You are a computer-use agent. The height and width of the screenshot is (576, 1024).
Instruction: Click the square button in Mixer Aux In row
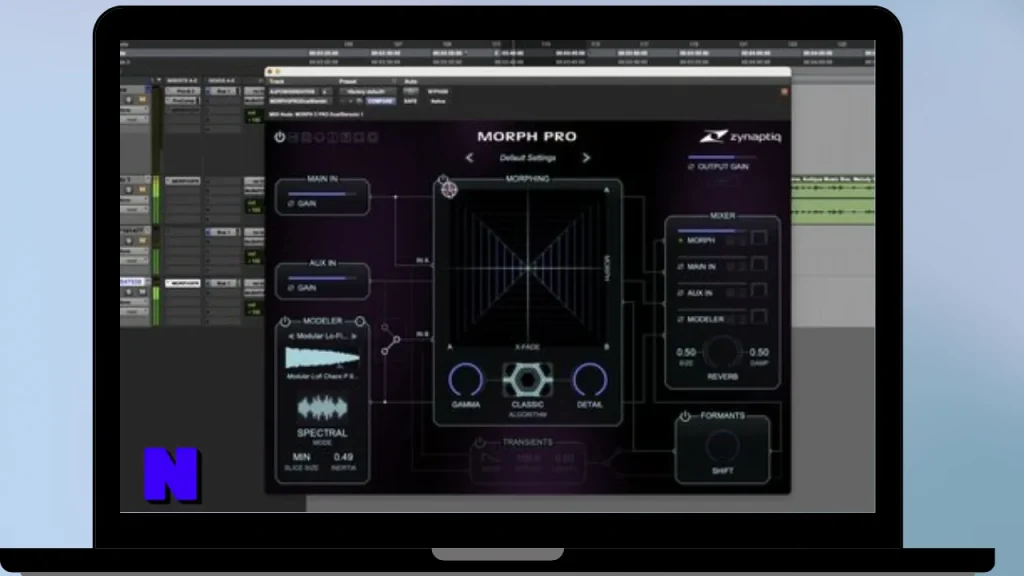click(759, 291)
